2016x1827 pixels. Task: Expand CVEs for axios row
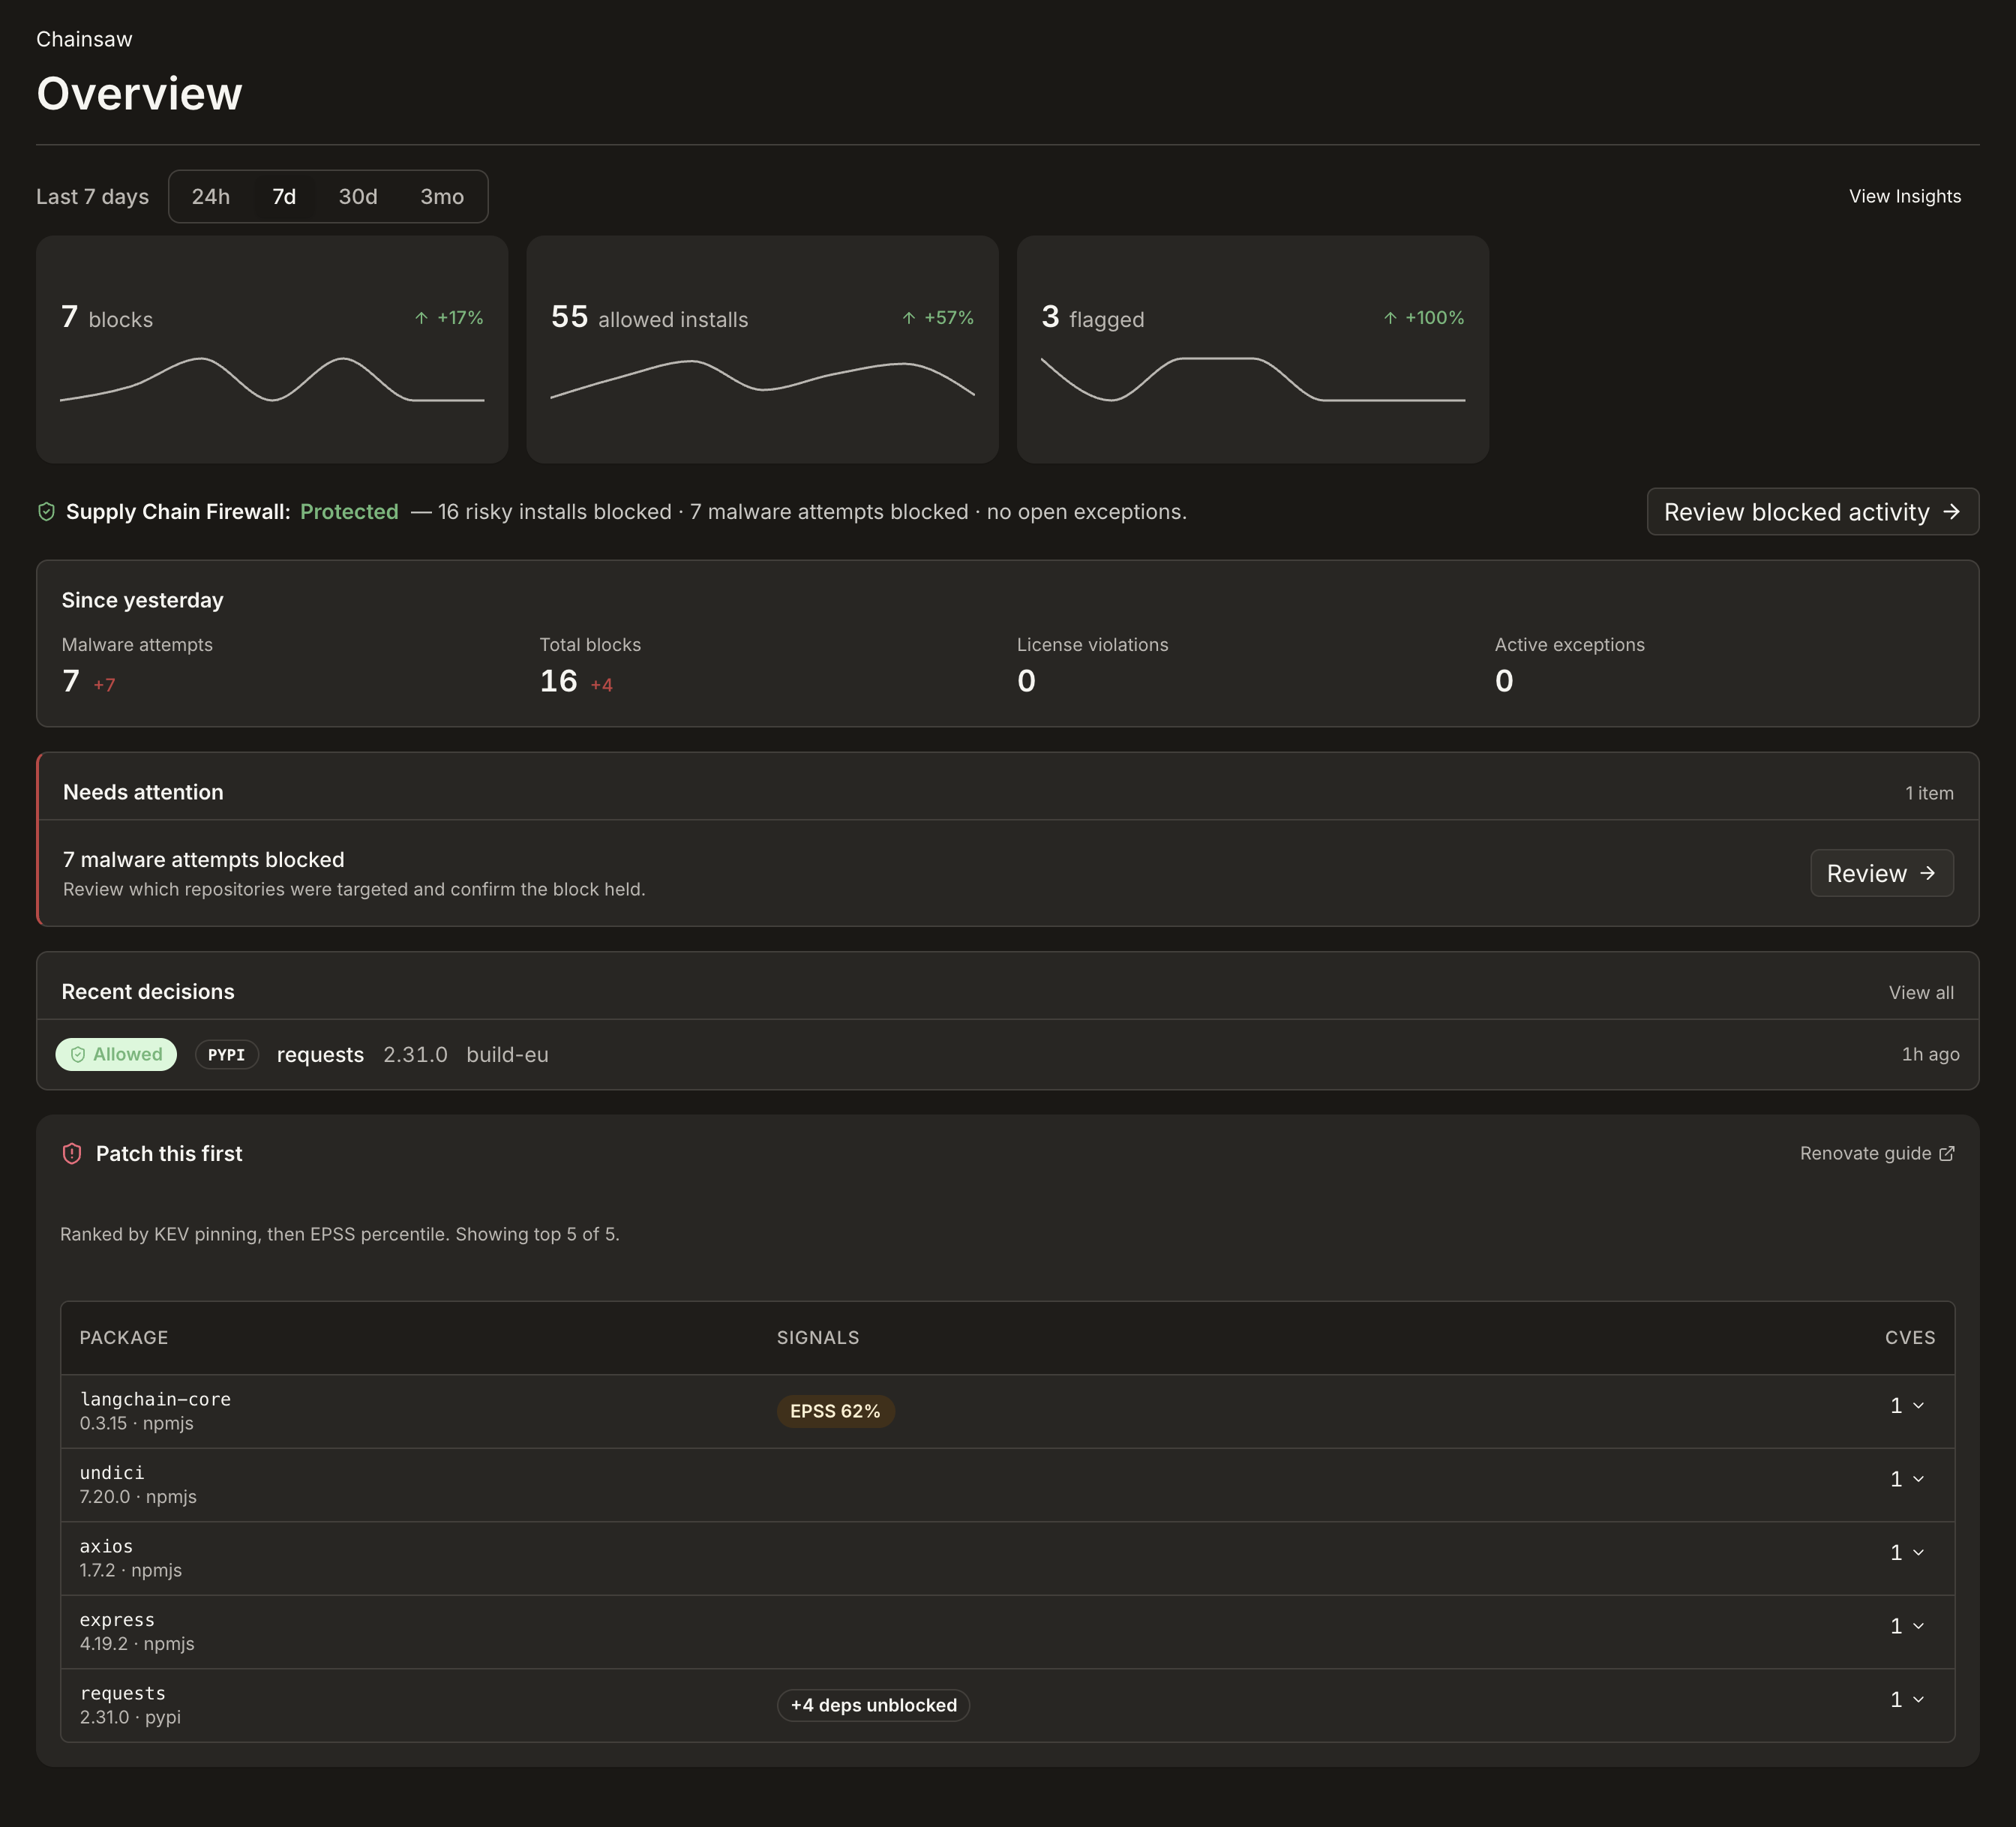(1907, 1553)
